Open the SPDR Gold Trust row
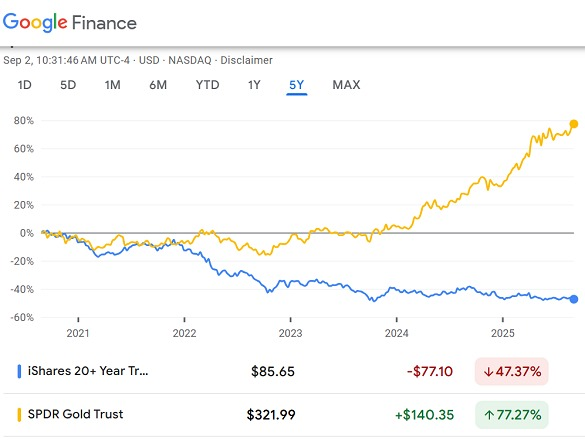This screenshot has width=585, height=440. pos(292,415)
